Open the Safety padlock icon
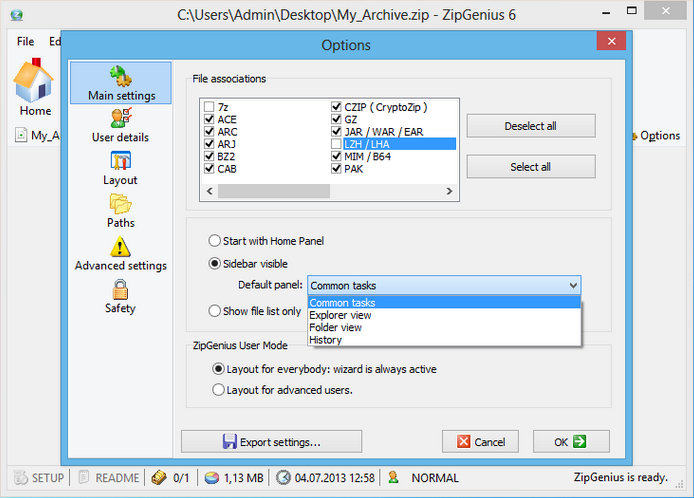Screen dimensions: 694x498 point(120,290)
